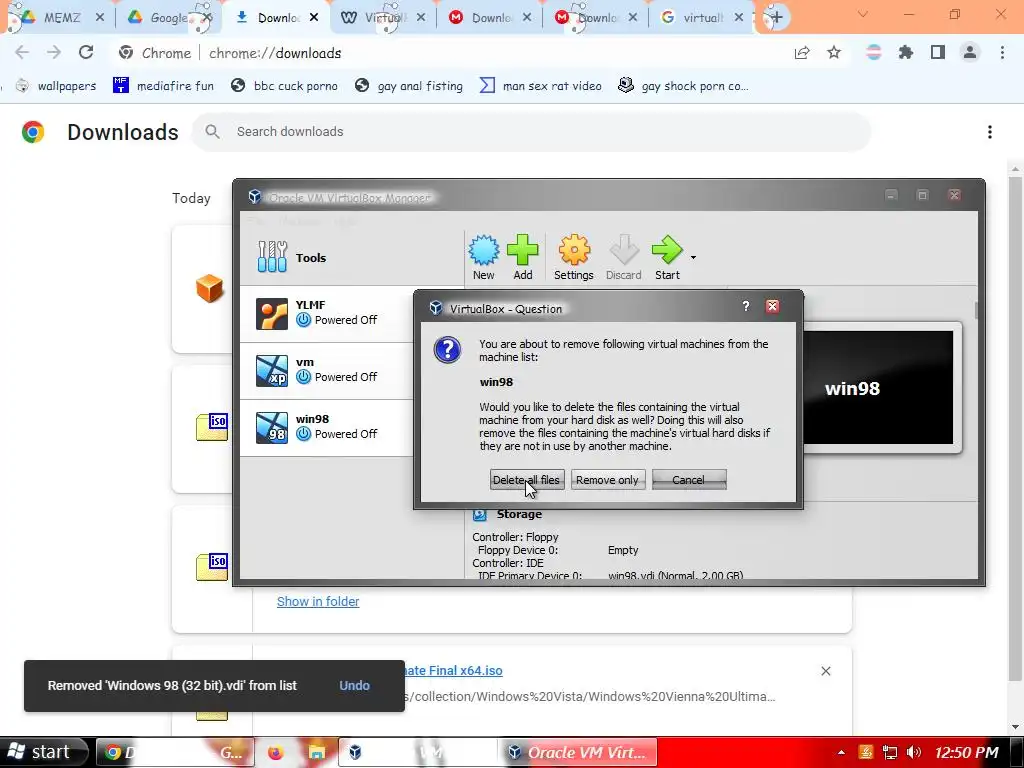The image size is (1024, 768).
Task: Click the dialog help question mark
Action: click(746, 306)
